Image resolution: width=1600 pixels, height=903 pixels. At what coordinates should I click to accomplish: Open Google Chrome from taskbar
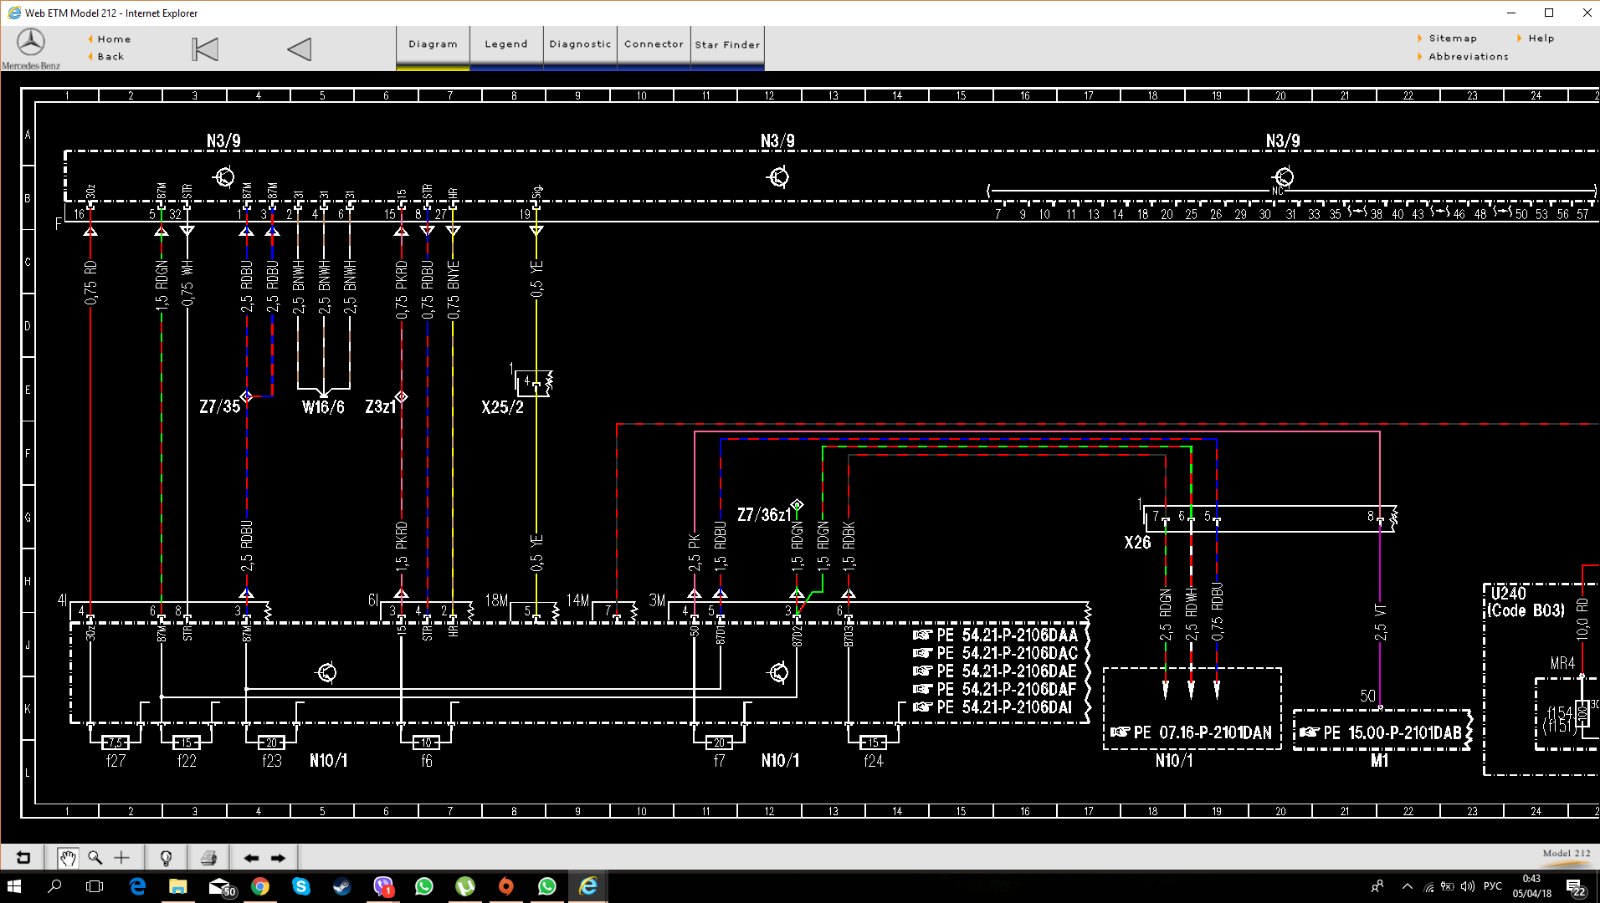(260, 886)
